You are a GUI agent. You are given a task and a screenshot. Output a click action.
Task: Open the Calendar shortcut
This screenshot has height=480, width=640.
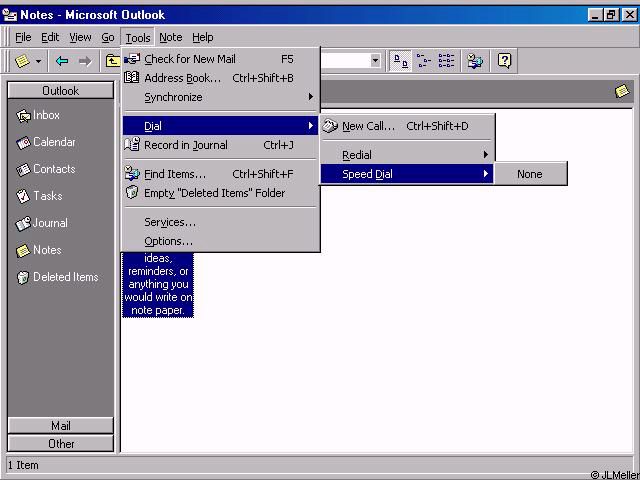pos(53,142)
